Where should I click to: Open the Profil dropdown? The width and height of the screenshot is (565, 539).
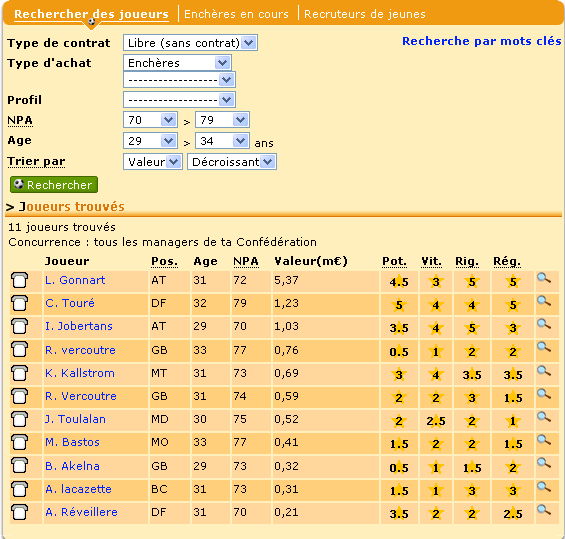[x=179, y=100]
